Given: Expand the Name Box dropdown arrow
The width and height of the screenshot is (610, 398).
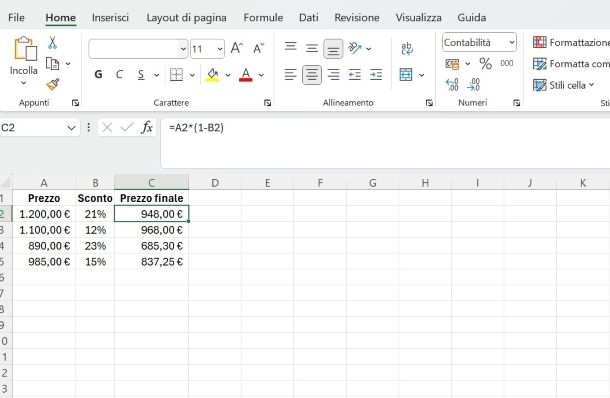Looking at the screenshot, I should [x=71, y=128].
